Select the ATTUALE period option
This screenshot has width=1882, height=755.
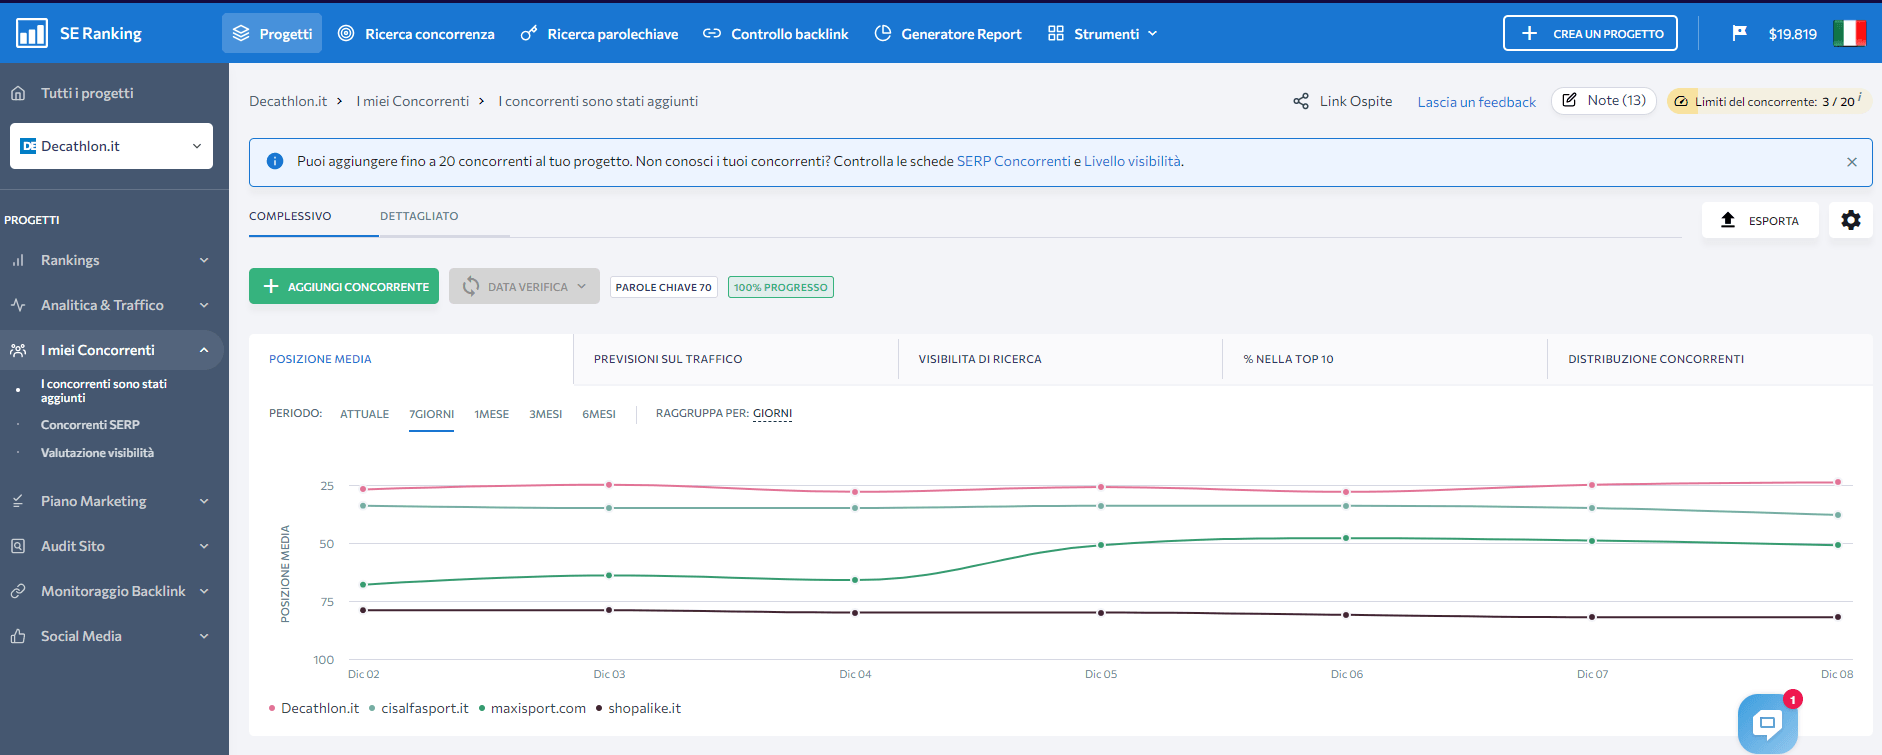coord(364,414)
